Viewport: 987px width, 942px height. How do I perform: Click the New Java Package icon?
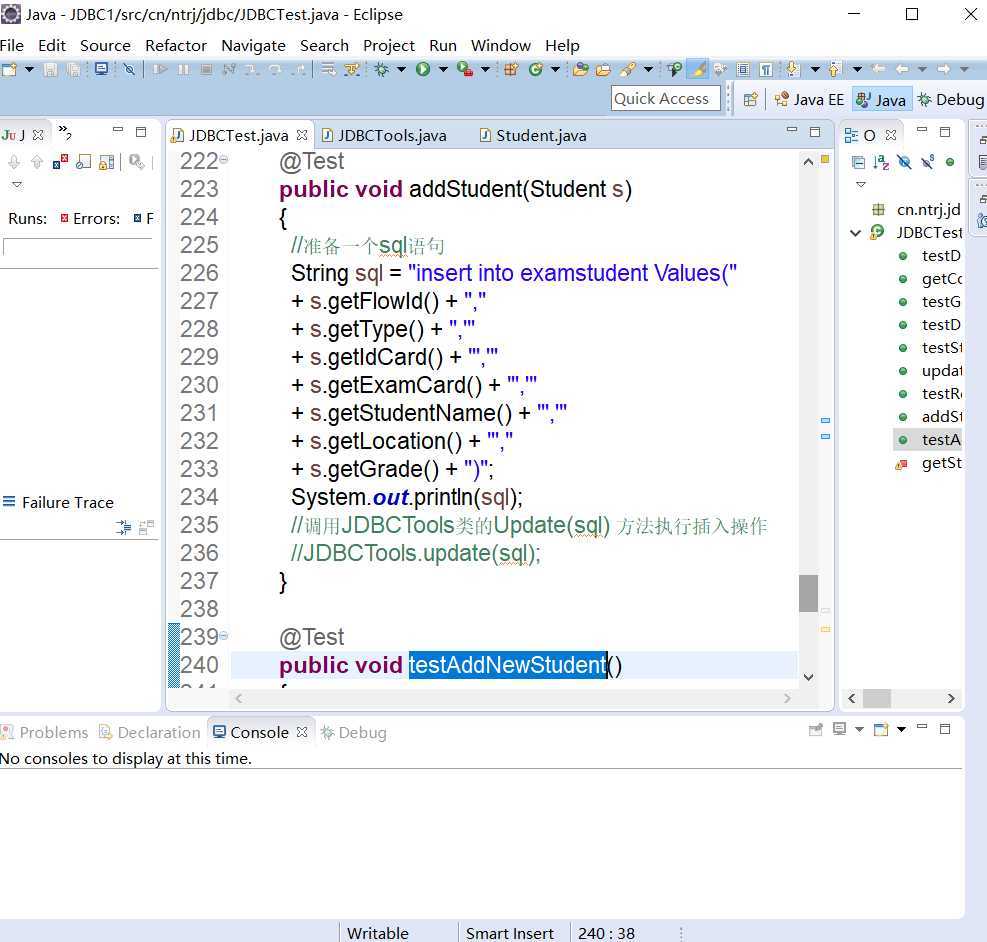pyautogui.click(x=510, y=69)
